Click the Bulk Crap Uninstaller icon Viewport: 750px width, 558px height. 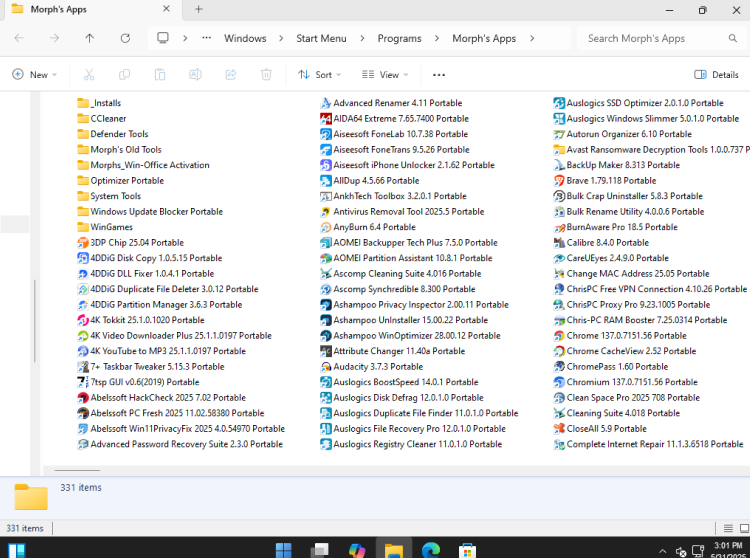(559, 196)
